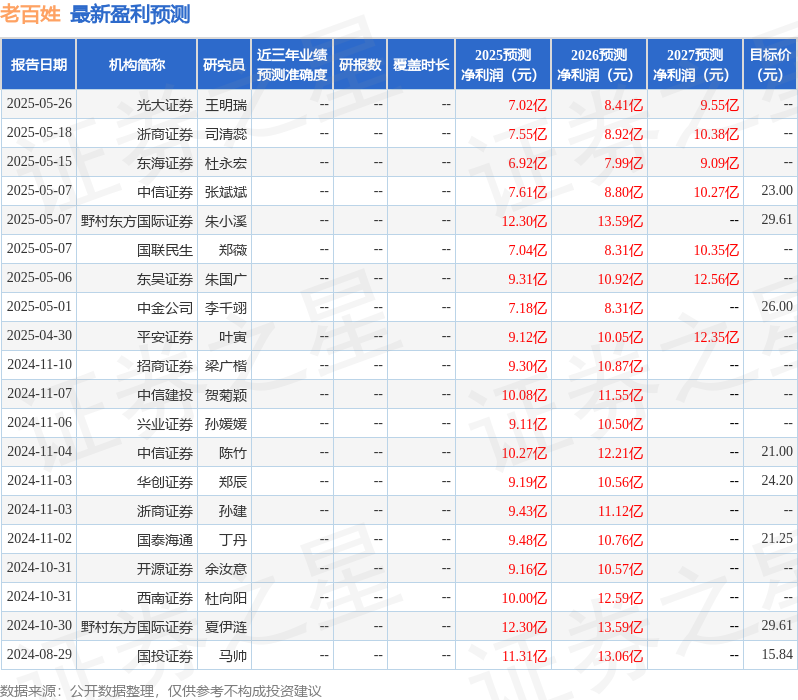Click institution 东海证券
798x700 pixels.
(165, 163)
